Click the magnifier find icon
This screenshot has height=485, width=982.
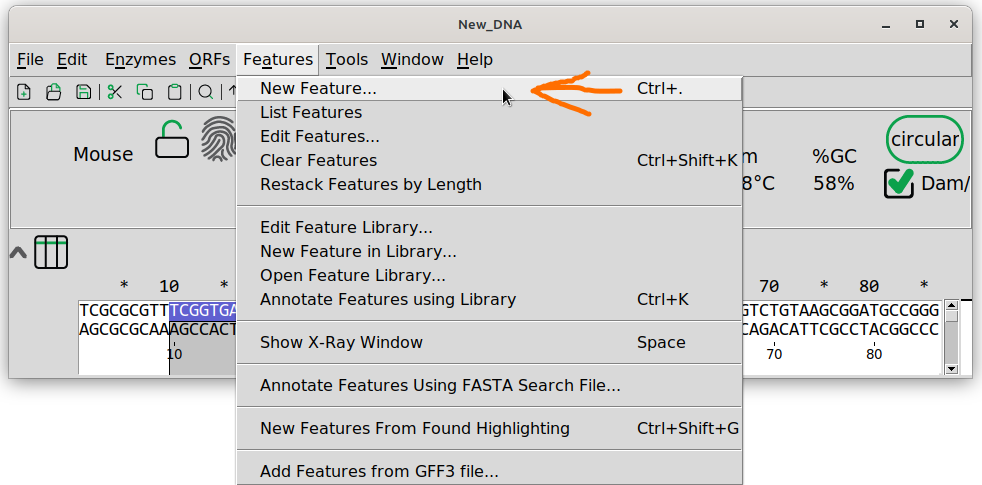205,93
